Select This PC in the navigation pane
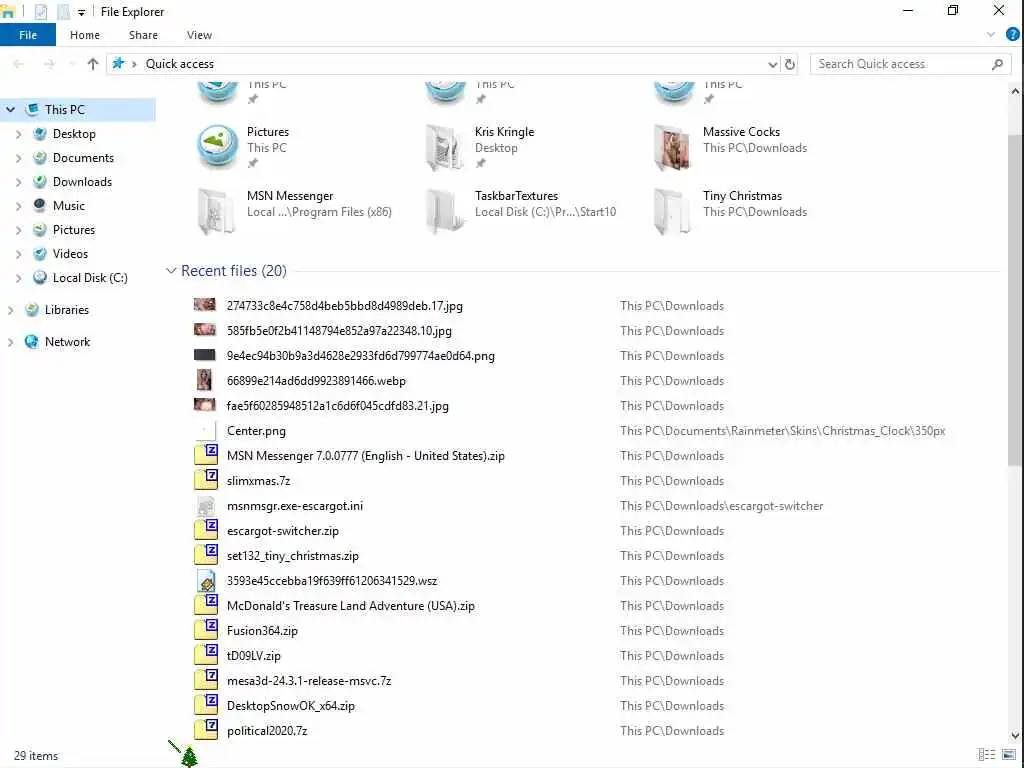Viewport: 1024px width, 768px height. coord(65,110)
